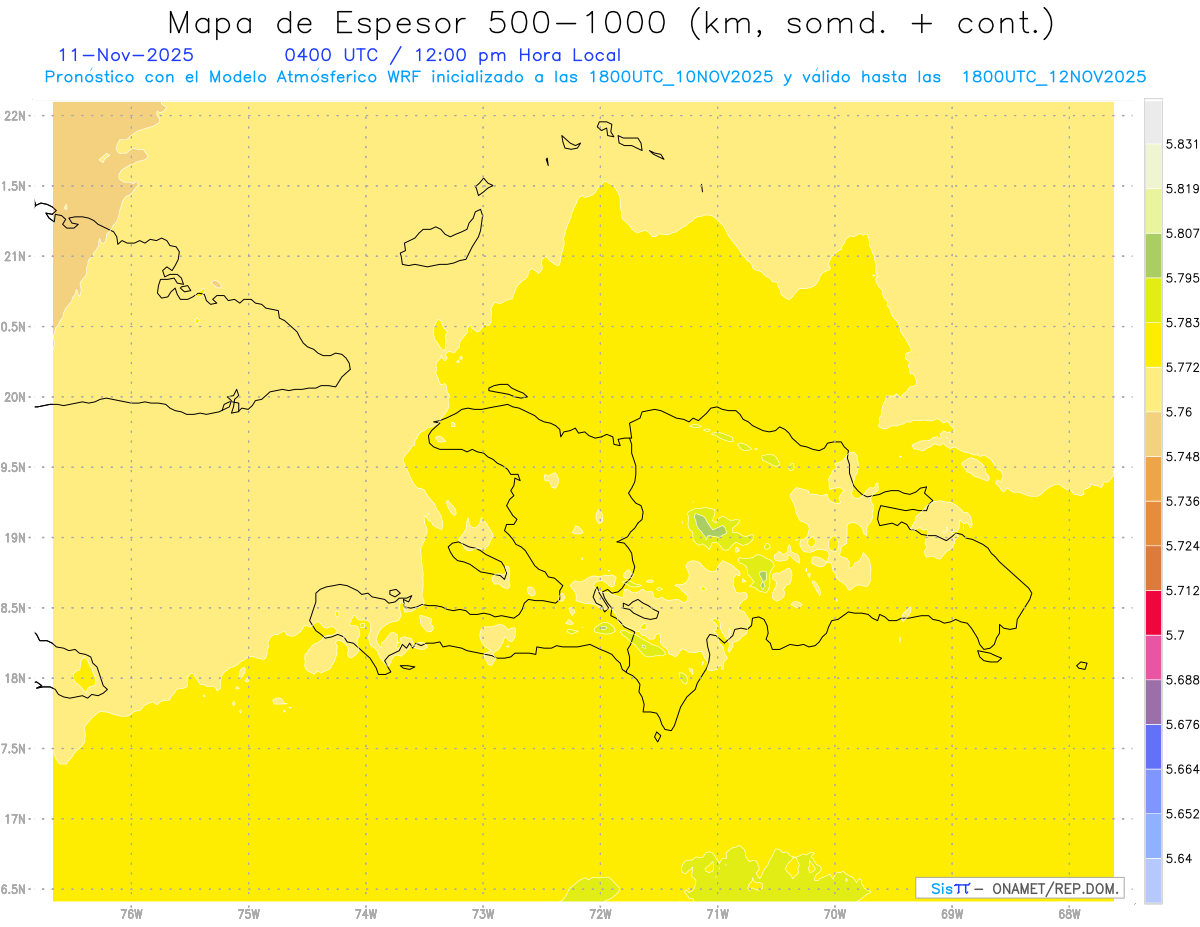Click the initialization time '1800UTC_10NOV2025'
The height and width of the screenshot is (927, 1200).
pos(681,77)
